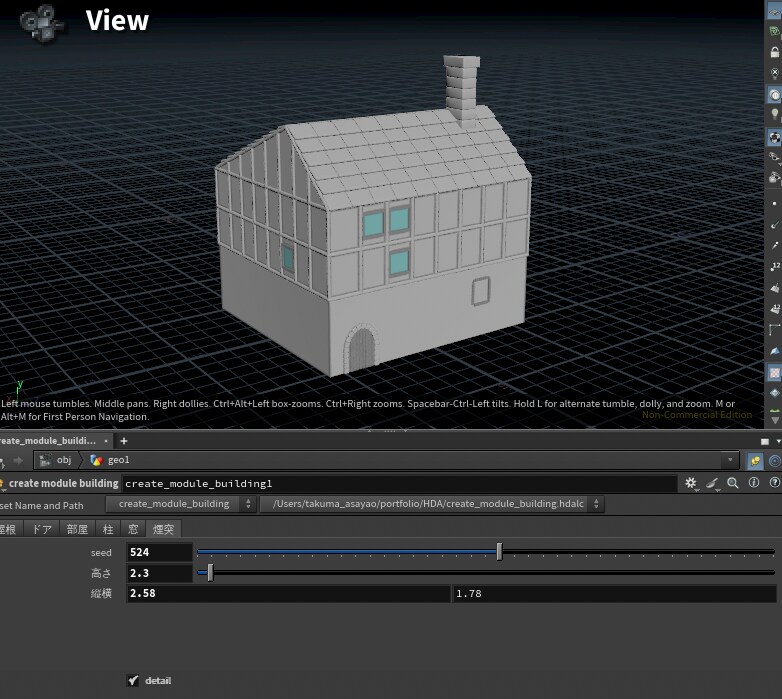
Task: Click the seed slider handle
Action: click(x=499, y=552)
